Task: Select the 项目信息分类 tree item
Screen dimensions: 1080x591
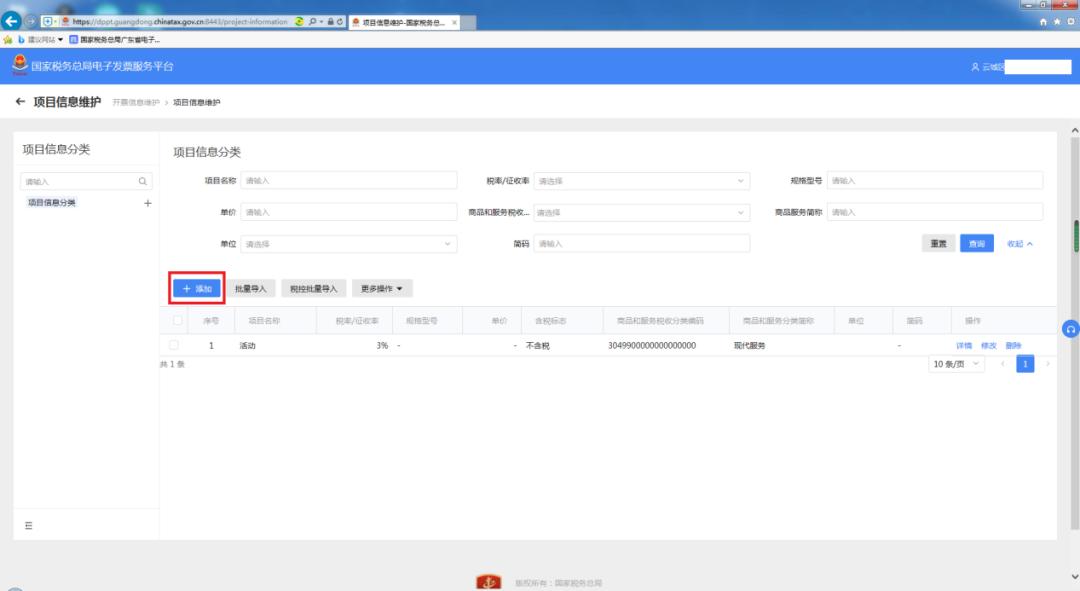Action: (x=52, y=203)
